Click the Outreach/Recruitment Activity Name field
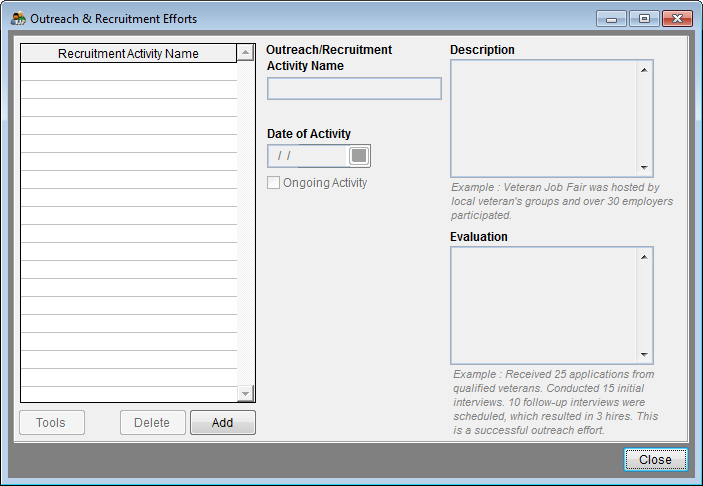 pyautogui.click(x=354, y=88)
